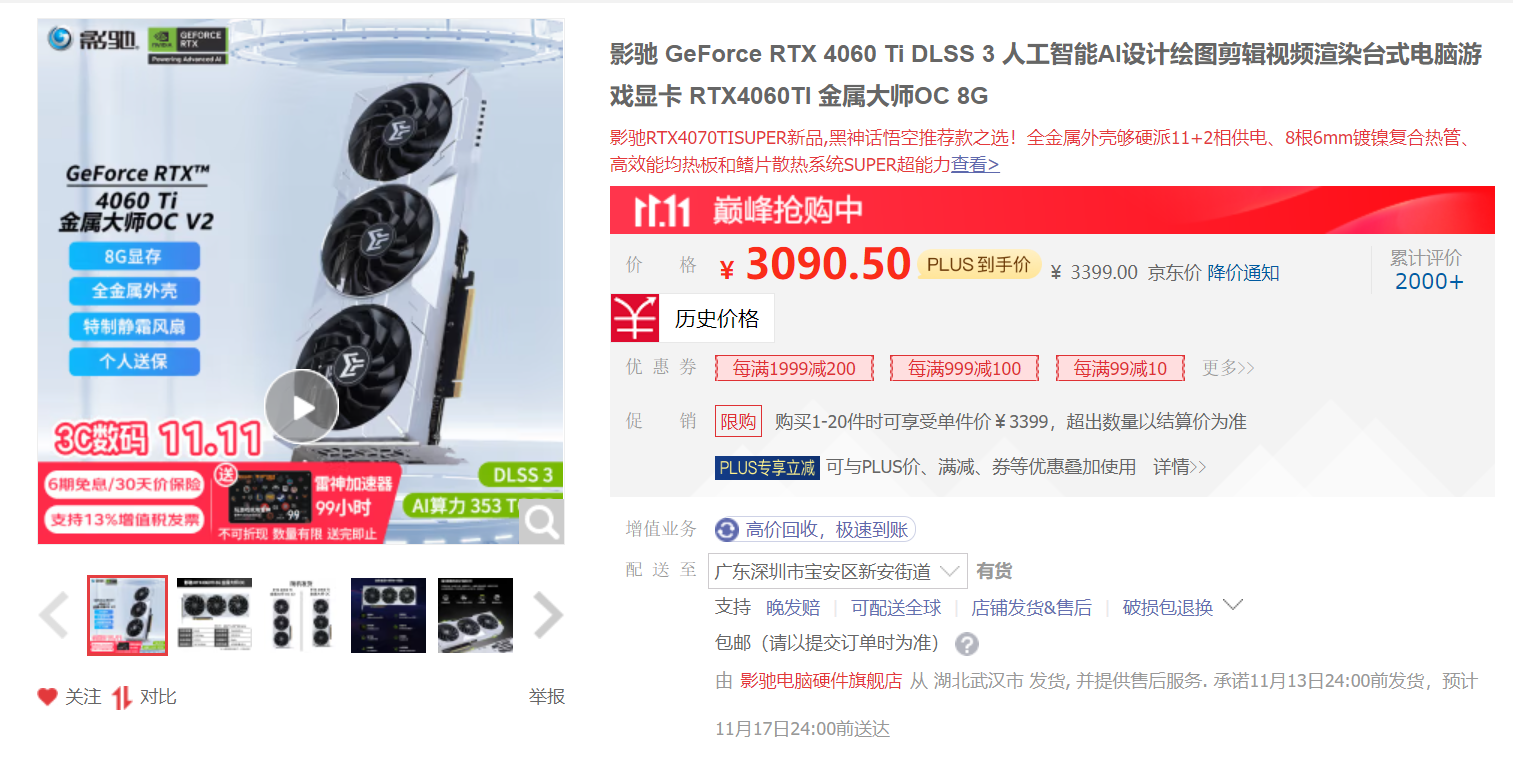The width and height of the screenshot is (1513, 757).
Task: Show previous thumbnails with left arrow
Action: coord(54,616)
